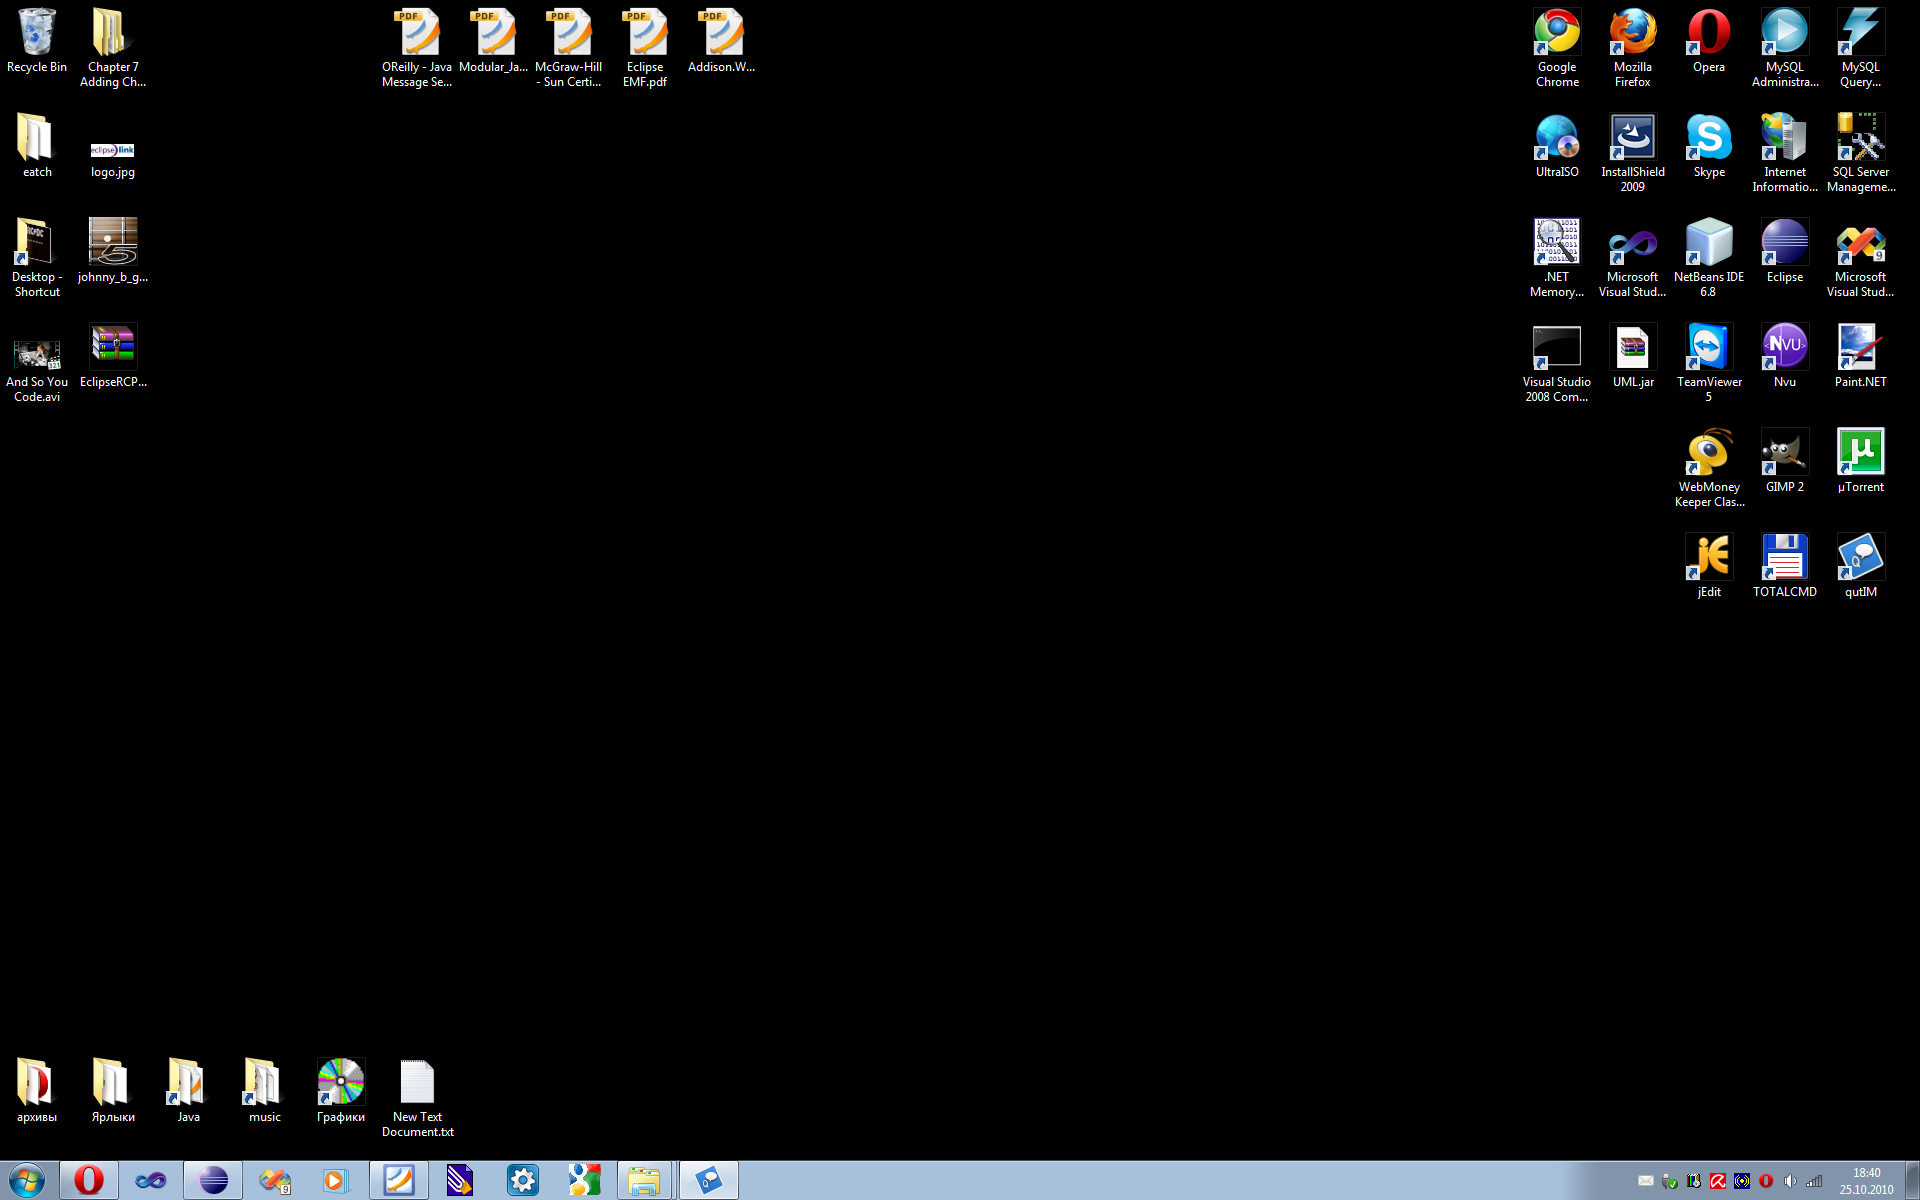Image resolution: width=1920 pixels, height=1200 pixels.
Task: Click the Safely Remove Hardware tray icon
Action: pyautogui.click(x=1670, y=1181)
